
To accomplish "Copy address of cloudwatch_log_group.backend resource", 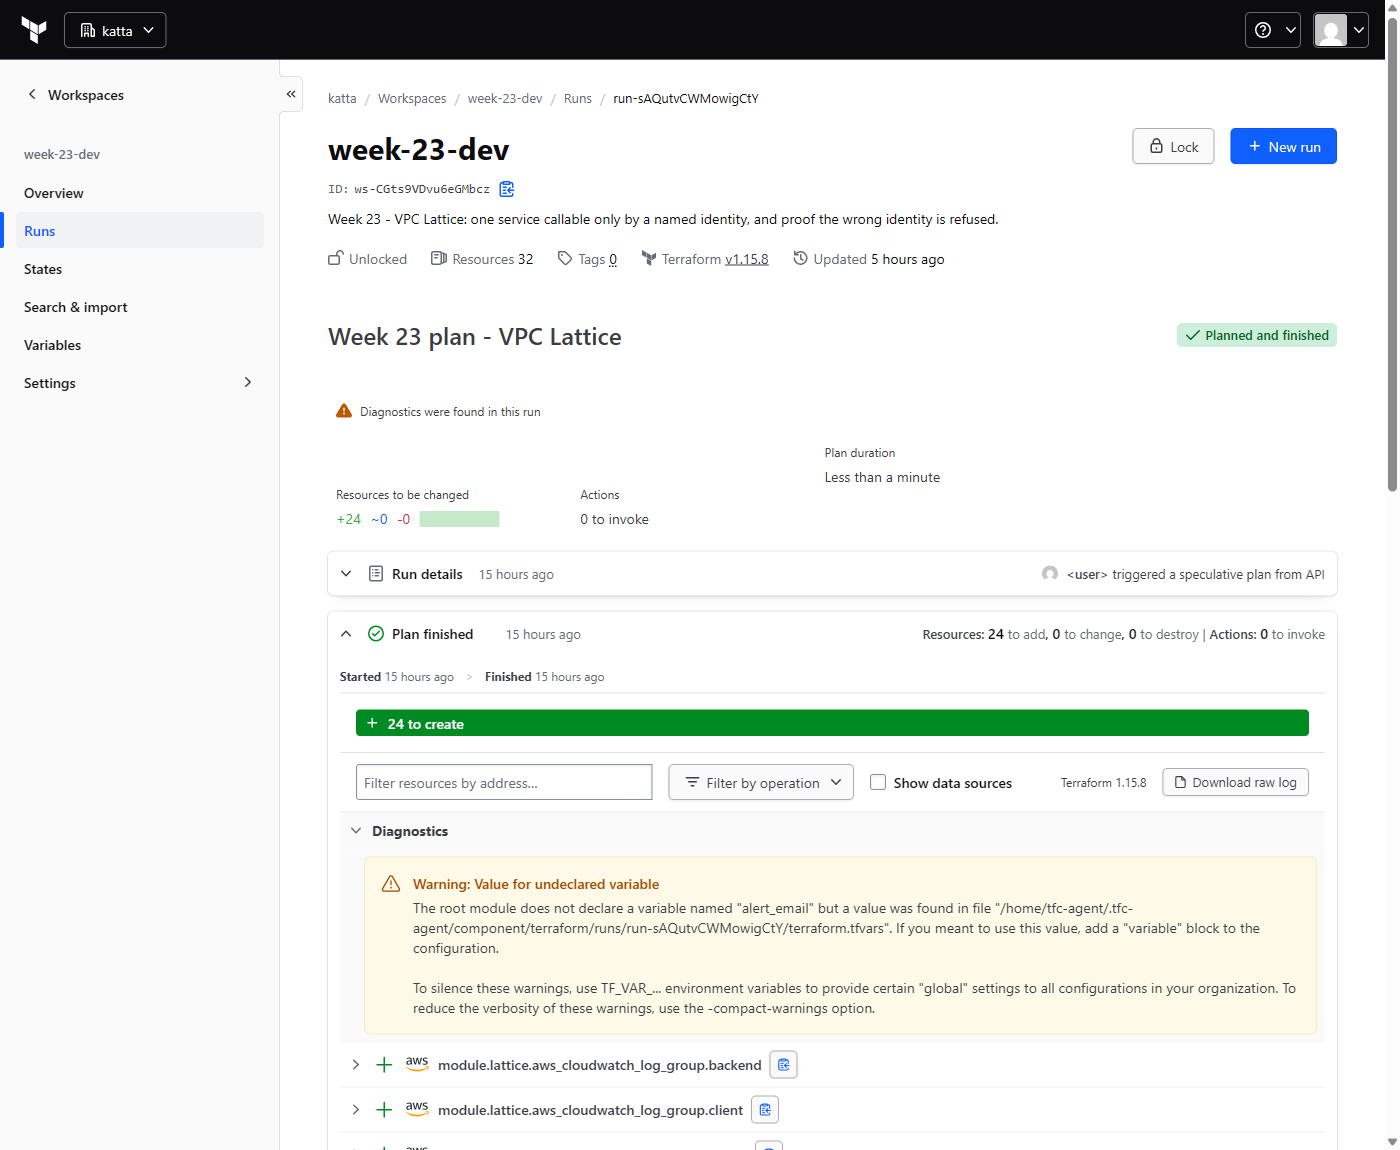I will click(x=784, y=1065).
